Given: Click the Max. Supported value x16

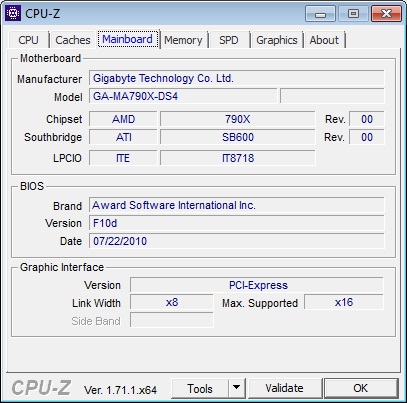Looking at the screenshot, I should [344, 302].
